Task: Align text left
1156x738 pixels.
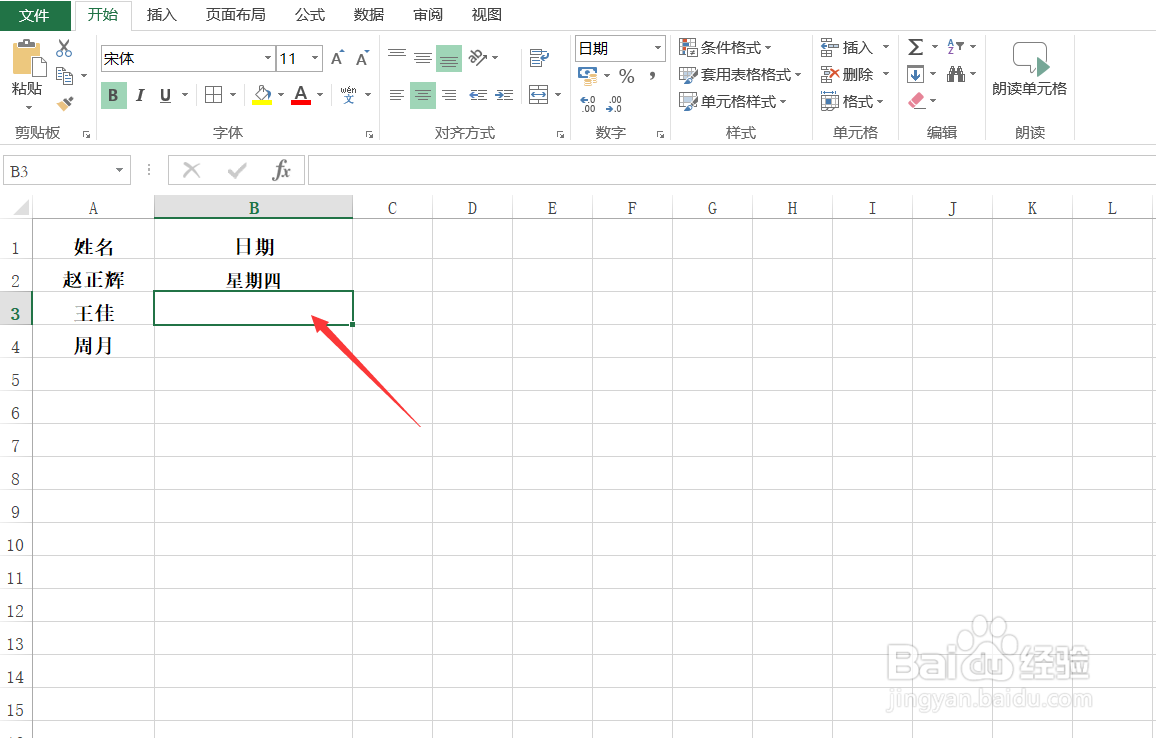Action: click(397, 95)
